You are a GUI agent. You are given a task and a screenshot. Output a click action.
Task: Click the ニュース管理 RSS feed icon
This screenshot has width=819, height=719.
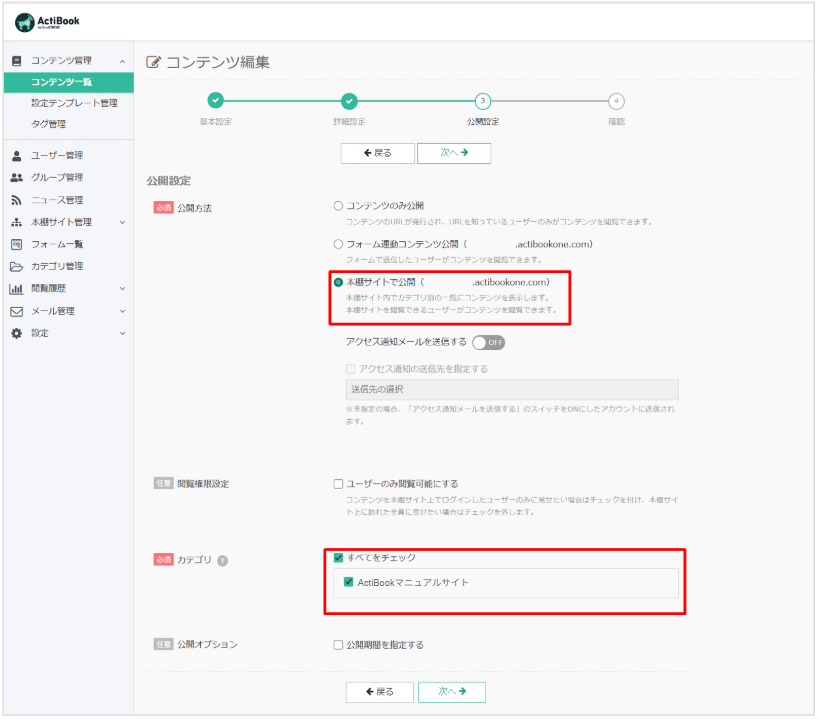[x=16, y=200]
